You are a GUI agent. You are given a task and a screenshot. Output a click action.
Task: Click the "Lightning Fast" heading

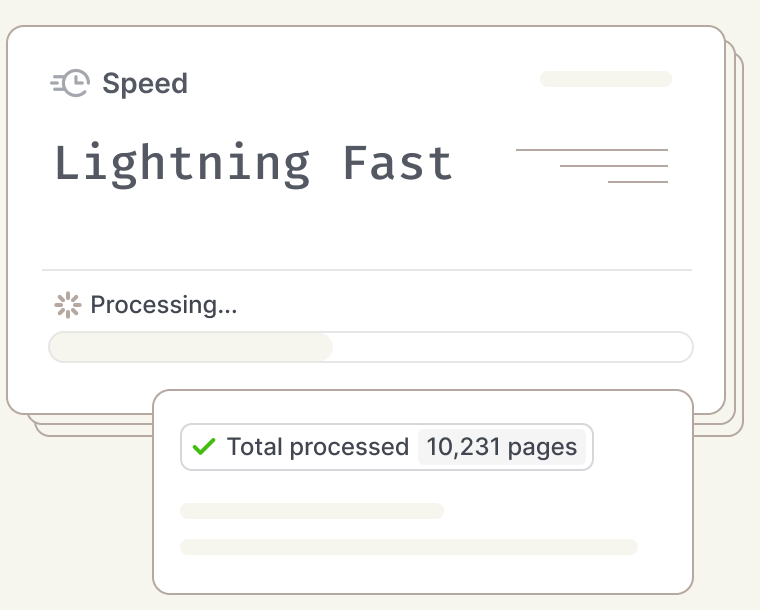[x=253, y=163]
